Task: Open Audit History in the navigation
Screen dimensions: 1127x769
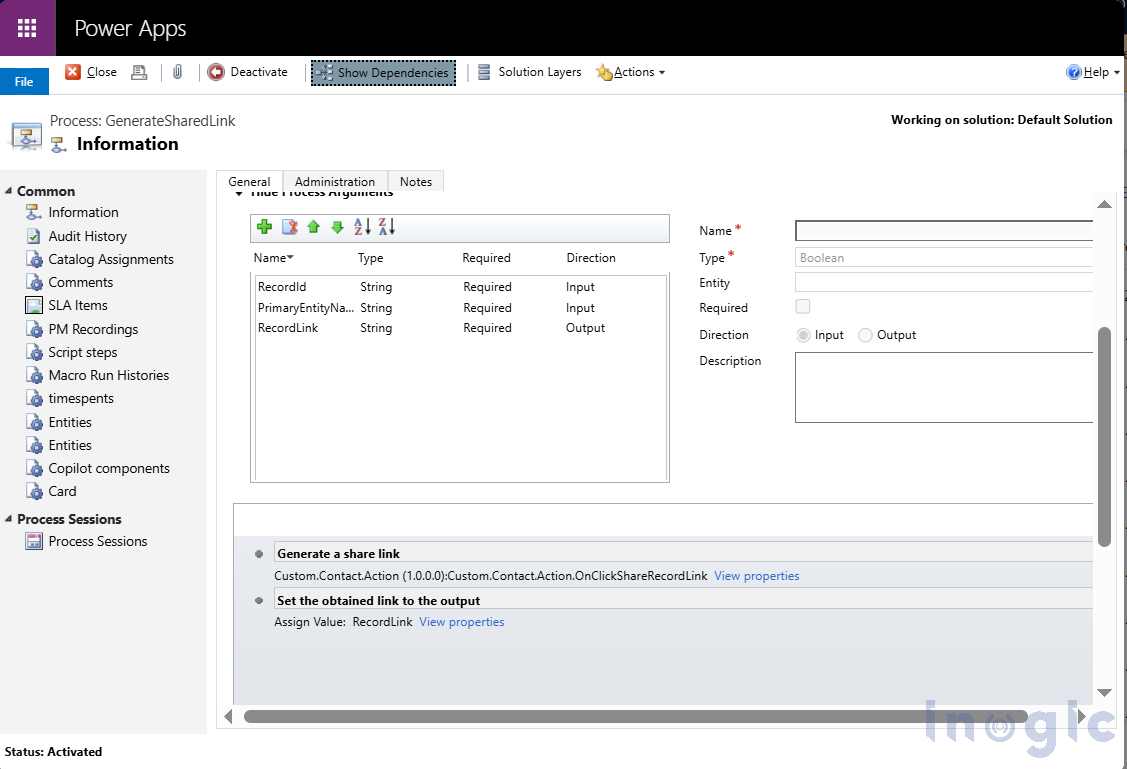Action: point(88,236)
